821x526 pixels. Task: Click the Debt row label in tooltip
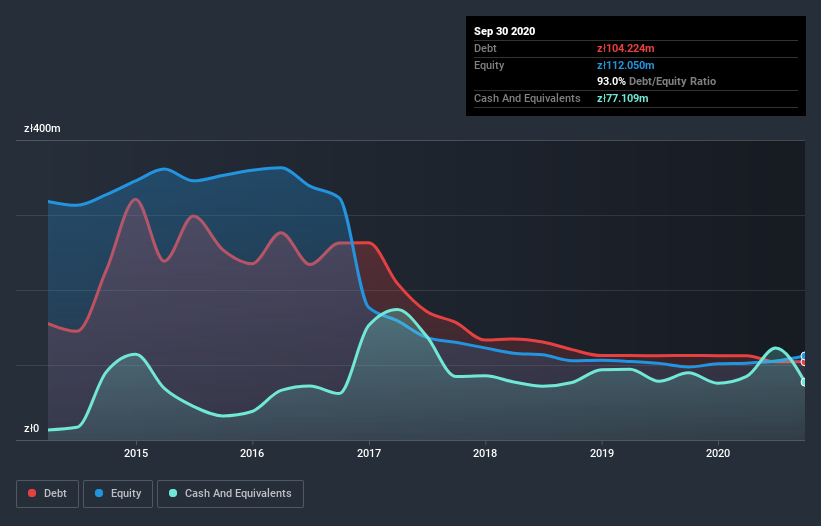click(x=485, y=48)
